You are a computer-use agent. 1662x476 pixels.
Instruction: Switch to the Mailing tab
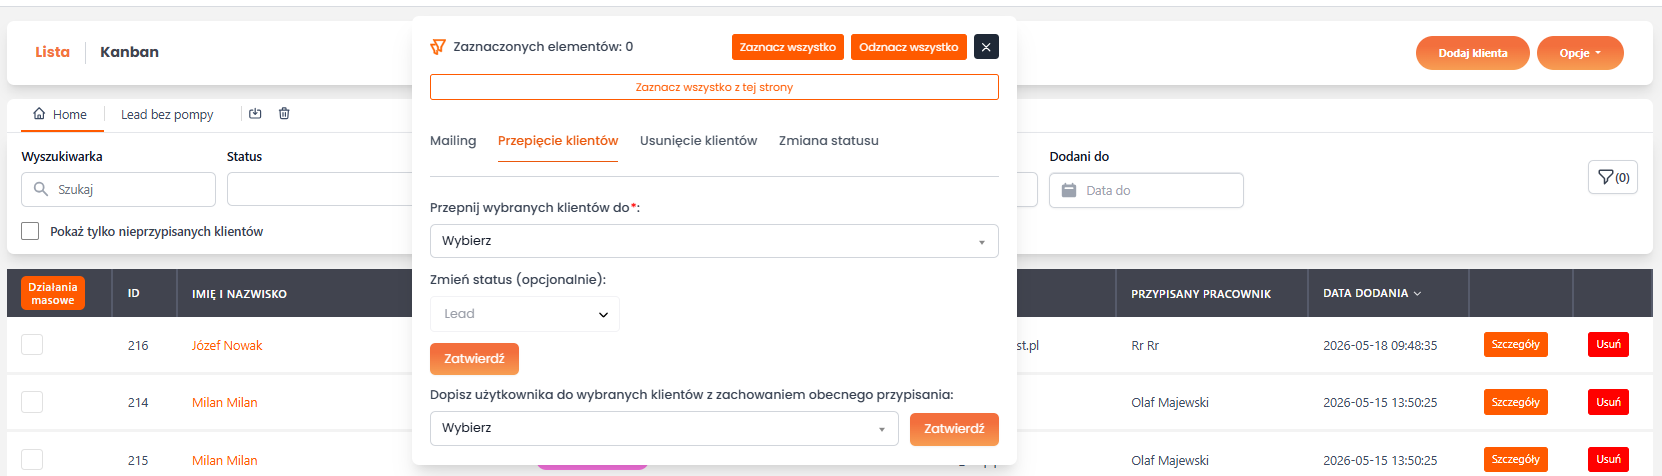pyautogui.click(x=453, y=141)
